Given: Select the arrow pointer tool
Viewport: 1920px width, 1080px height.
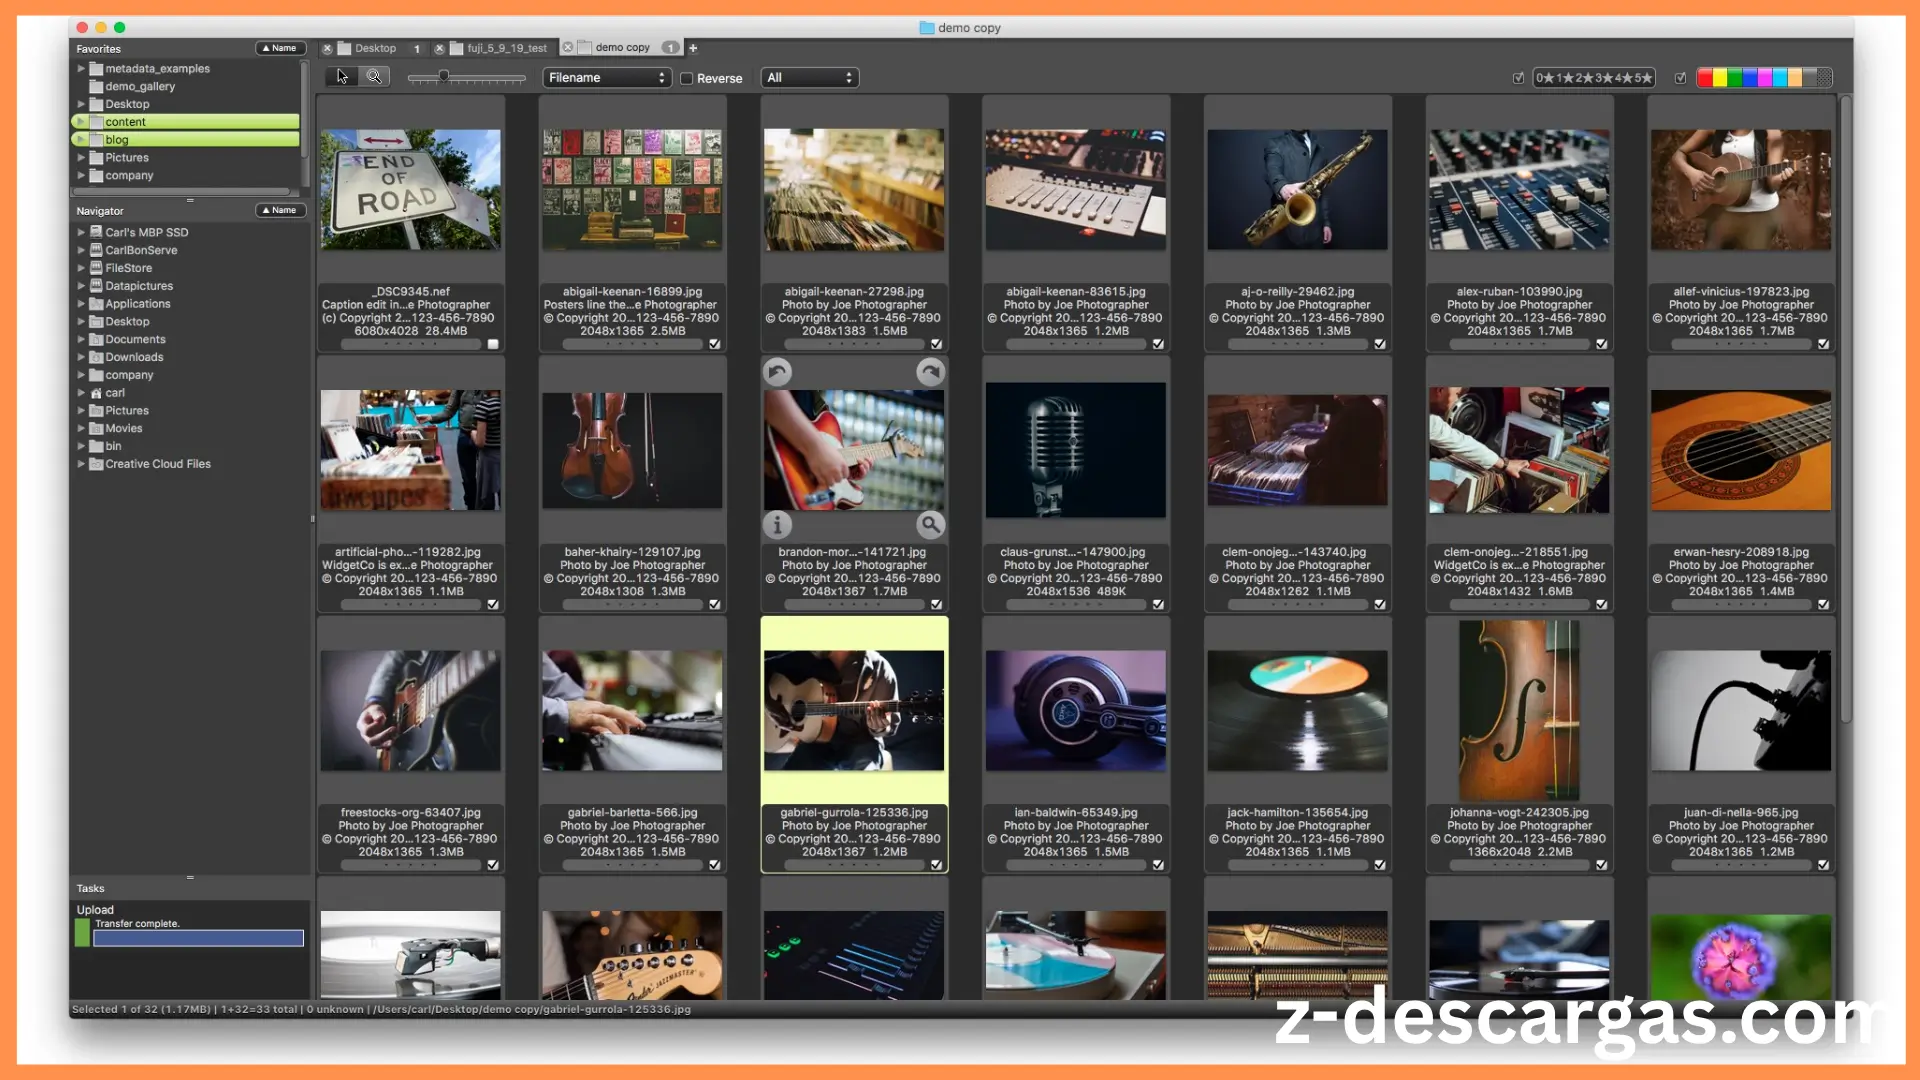Looking at the screenshot, I should click(342, 77).
